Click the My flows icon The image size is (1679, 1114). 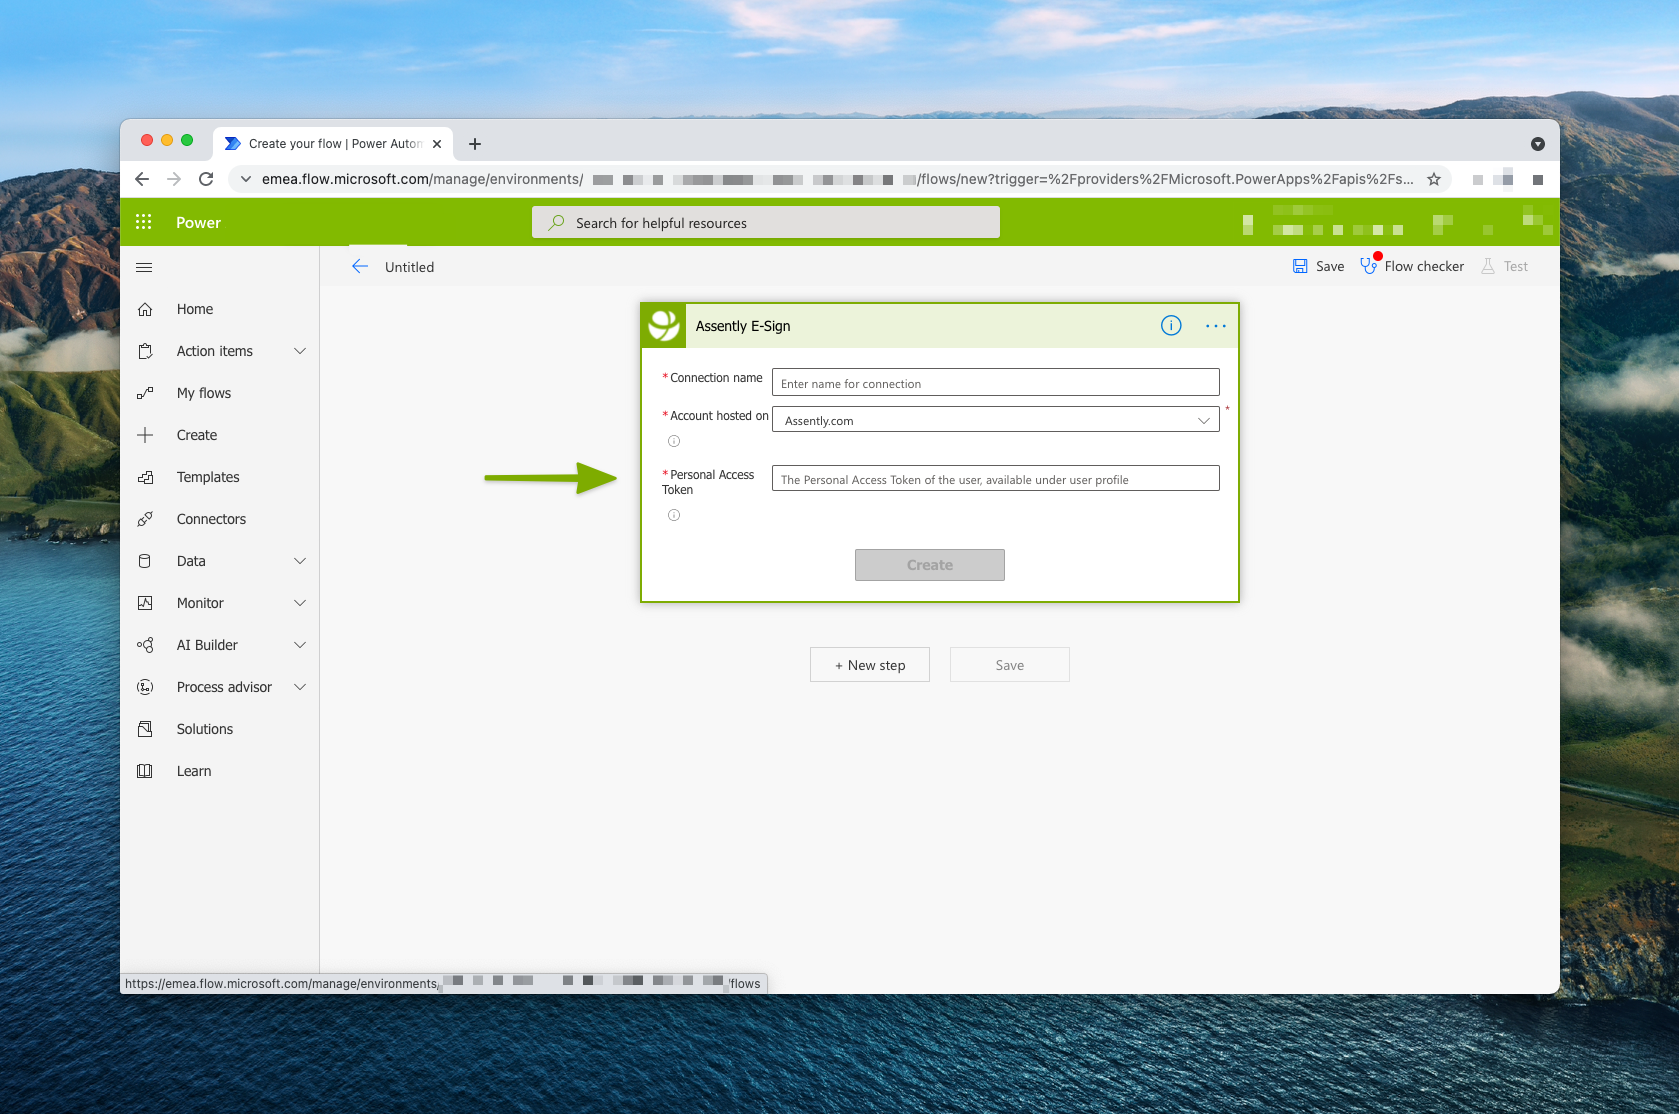pyautogui.click(x=145, y=393)
